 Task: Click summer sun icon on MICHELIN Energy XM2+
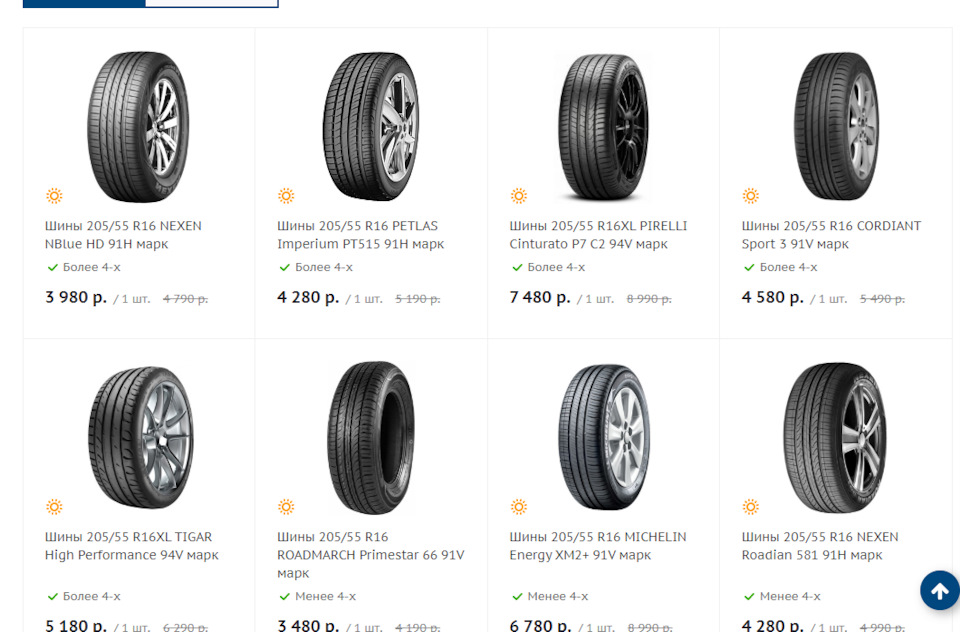[x=518, y=507]
